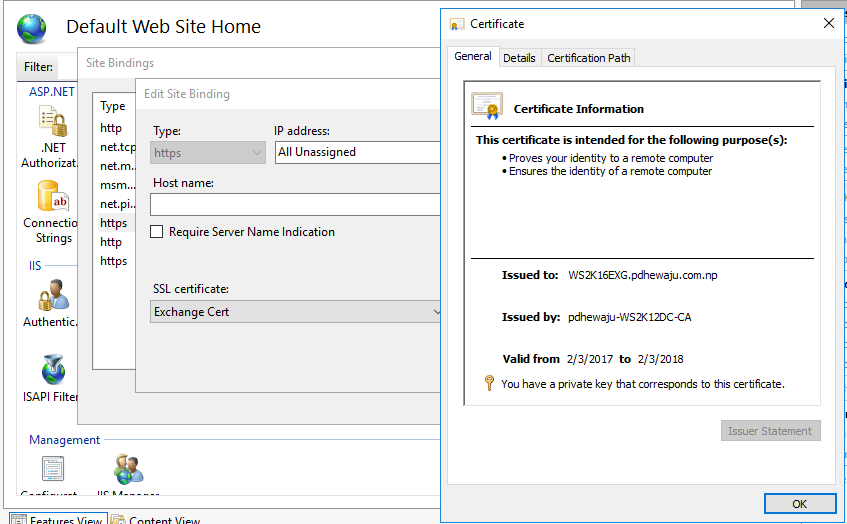Select the net.pi.. binding row
The image size is (847, 524).
(116, 204)
